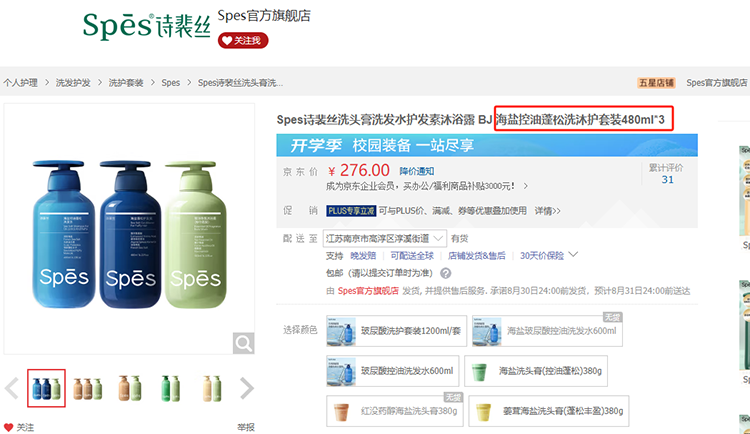750x434 pixels.
Task: Click the red 关注我 follow button
Action: [x=244, y=40]
